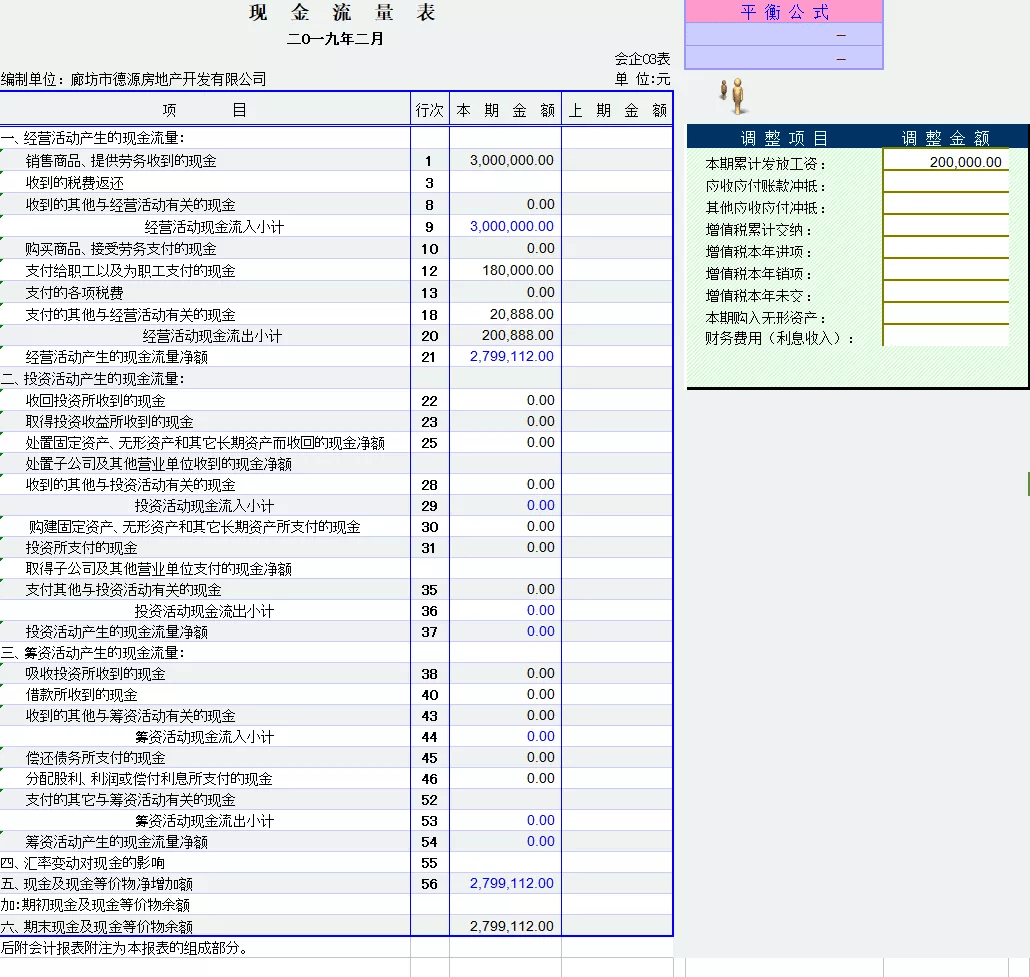Select the 本期金额 column header
Screen dimensions: 1030x977
[x=505, y=110]
